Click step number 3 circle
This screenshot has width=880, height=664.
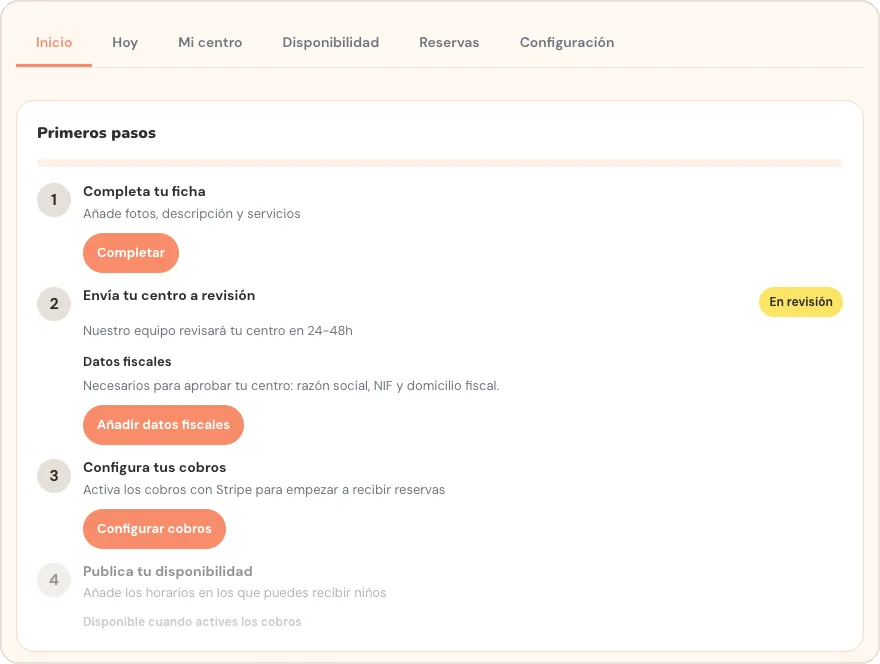[54, 476]
